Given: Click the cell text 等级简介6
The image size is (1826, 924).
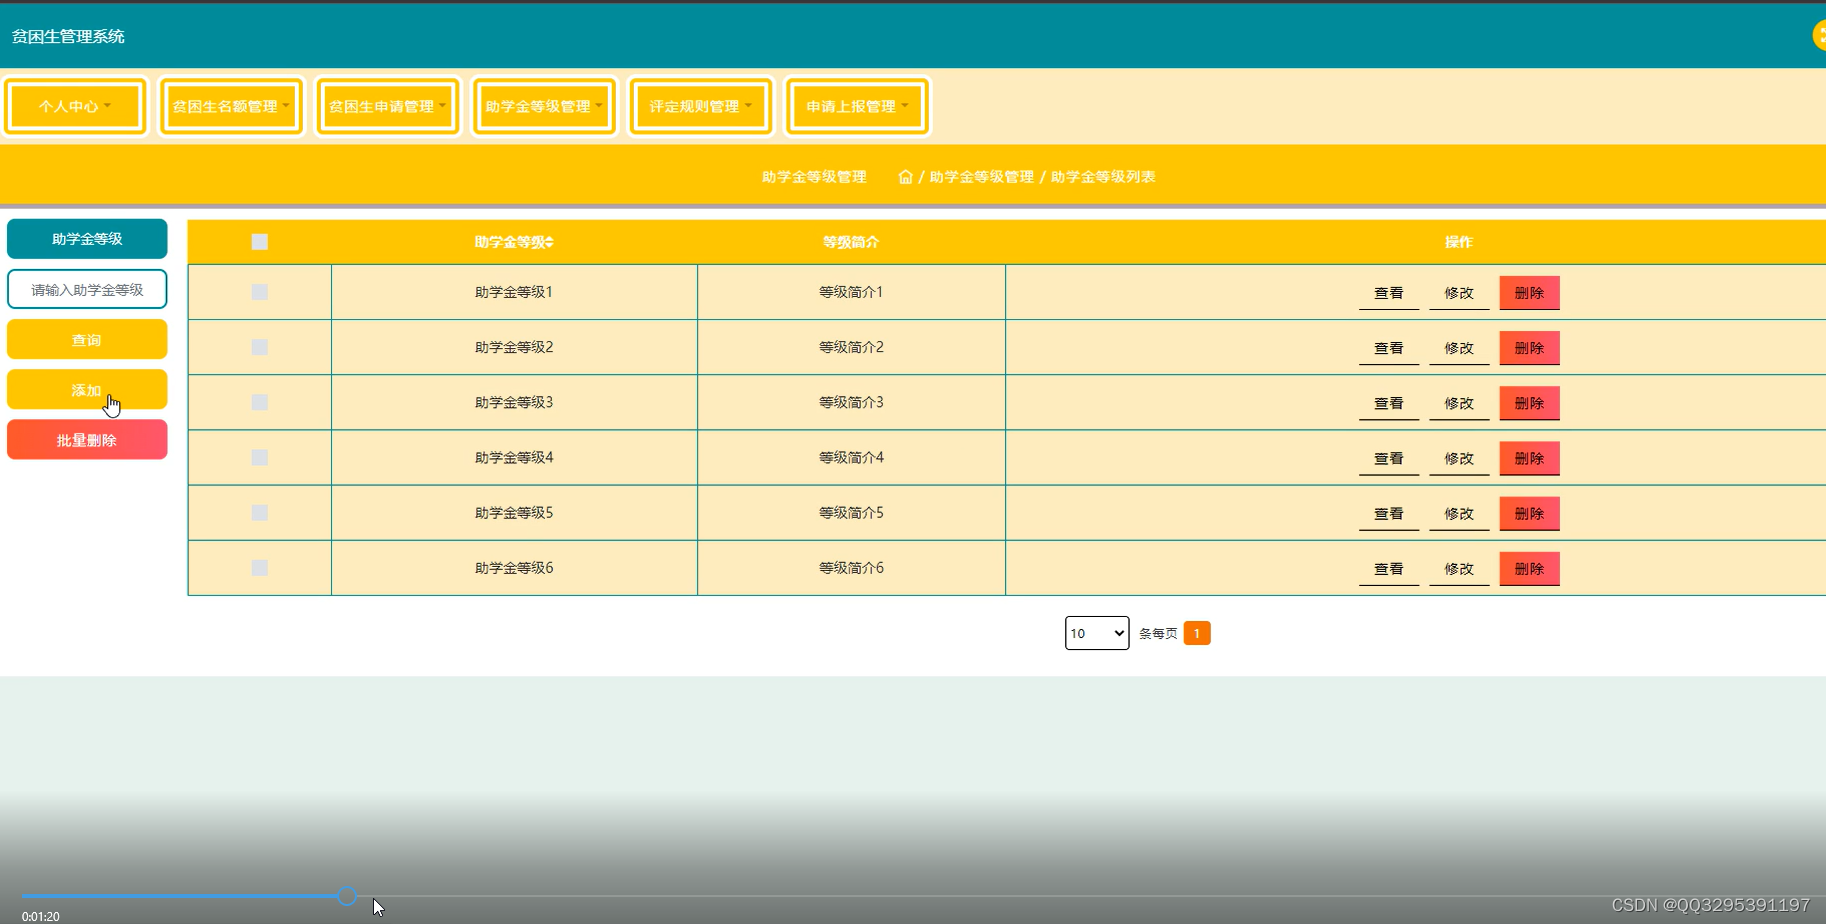Looking at the screenshot, I should [851, 567].
